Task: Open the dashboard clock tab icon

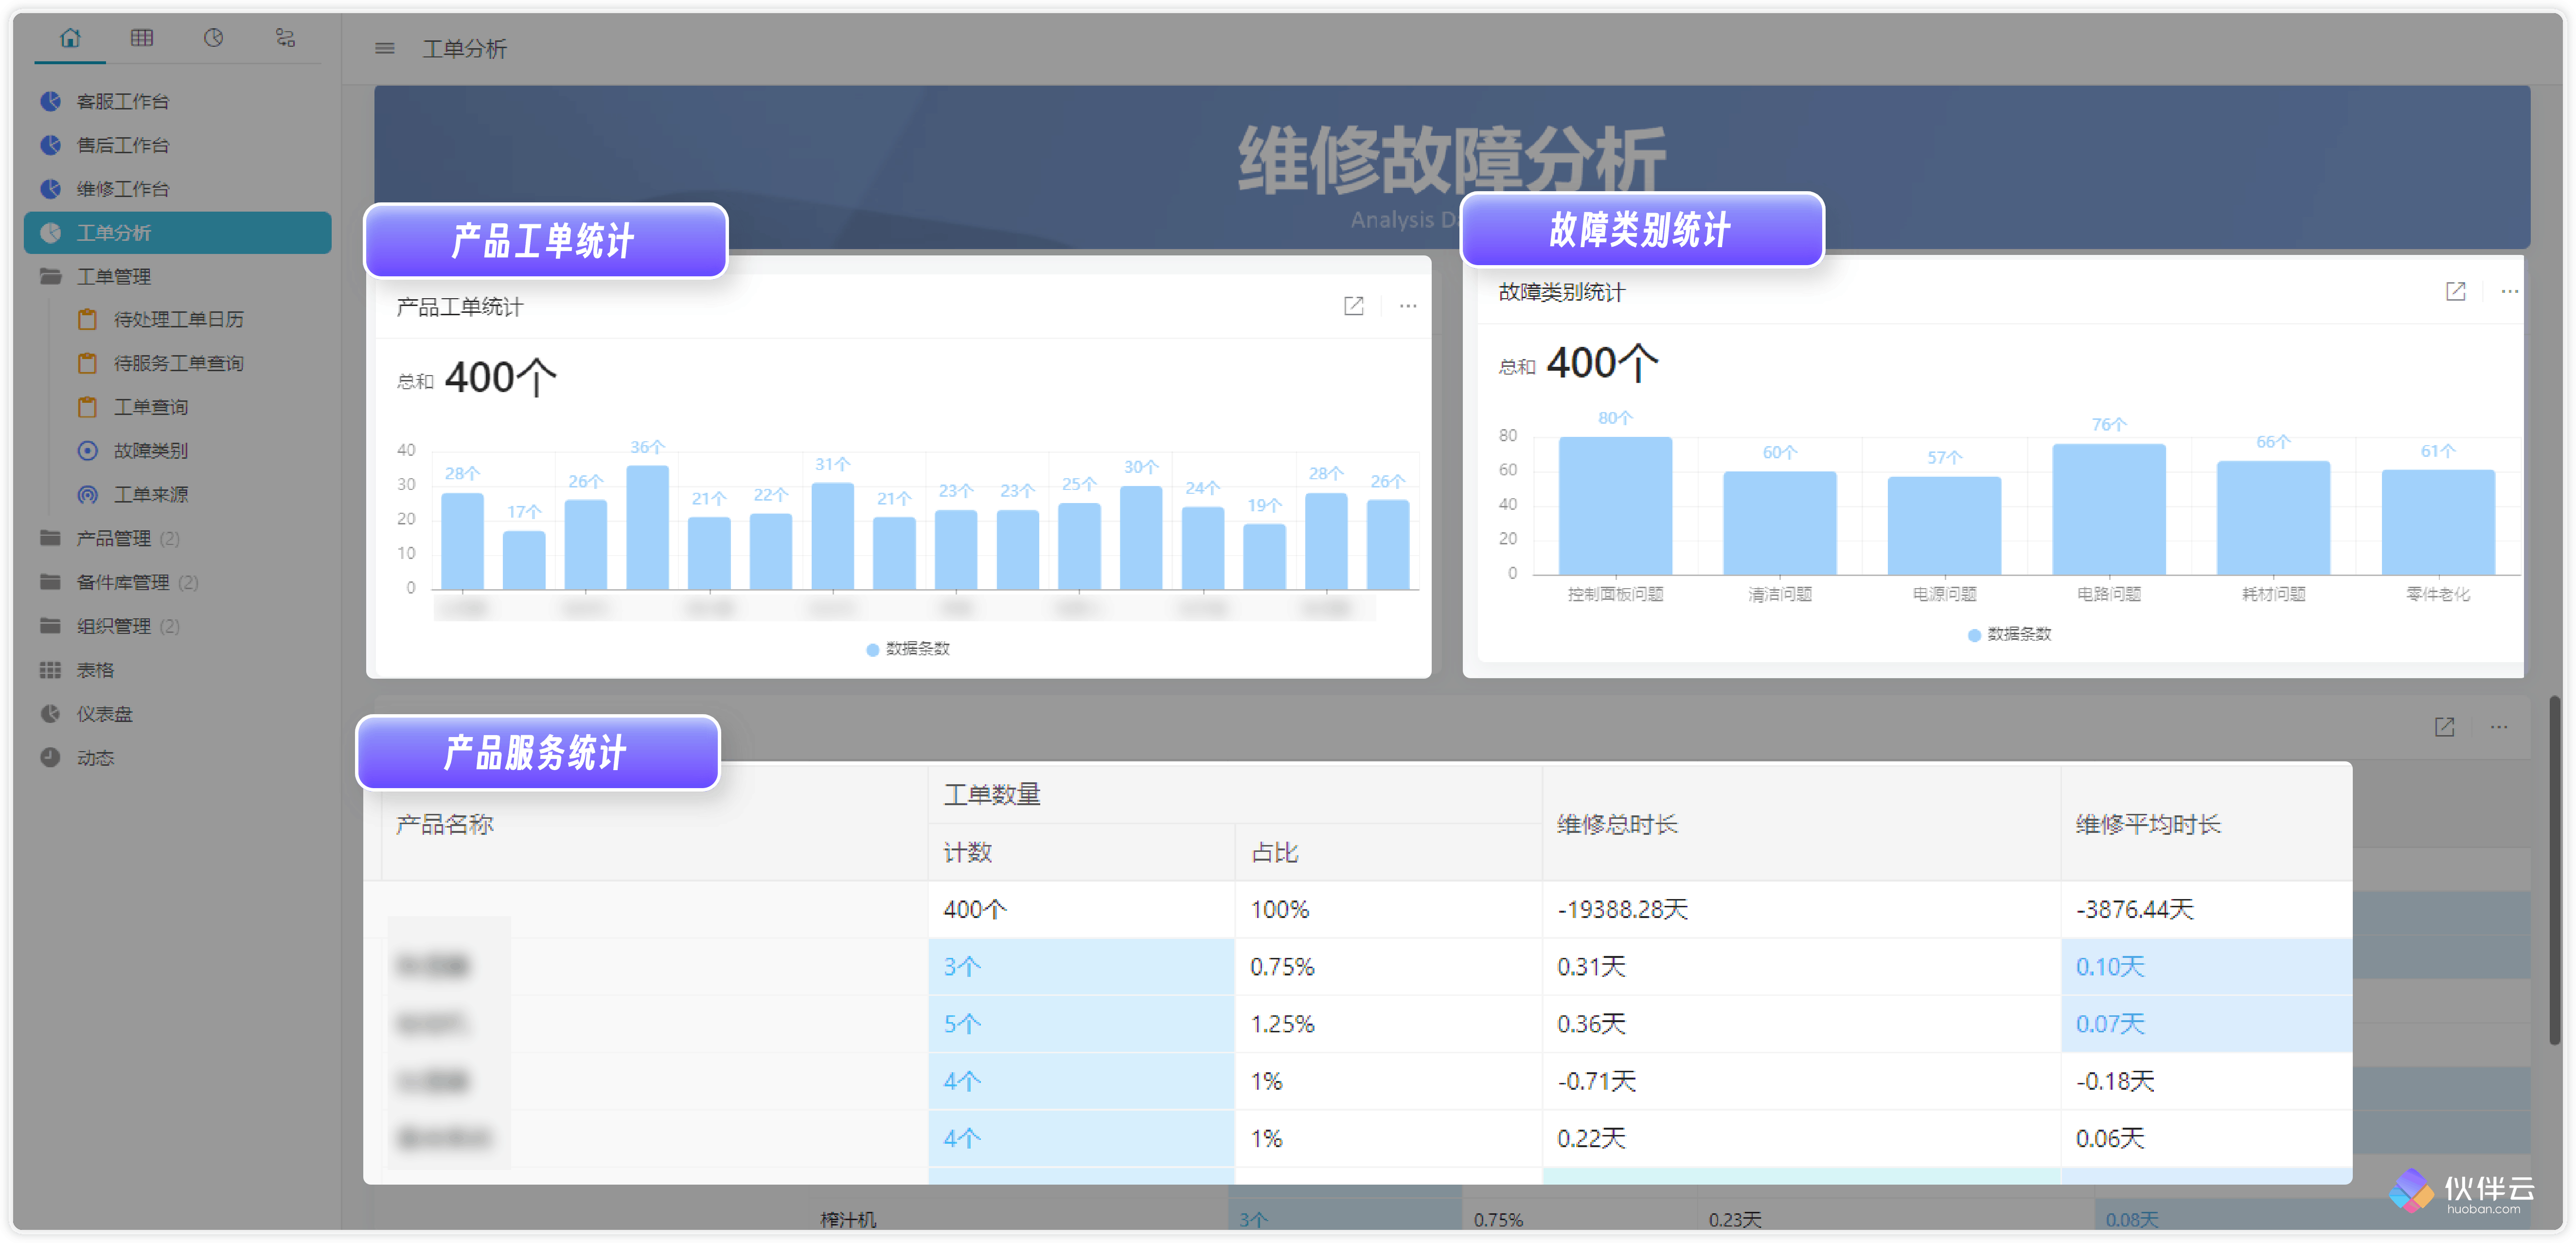Action: click(213, 38)
